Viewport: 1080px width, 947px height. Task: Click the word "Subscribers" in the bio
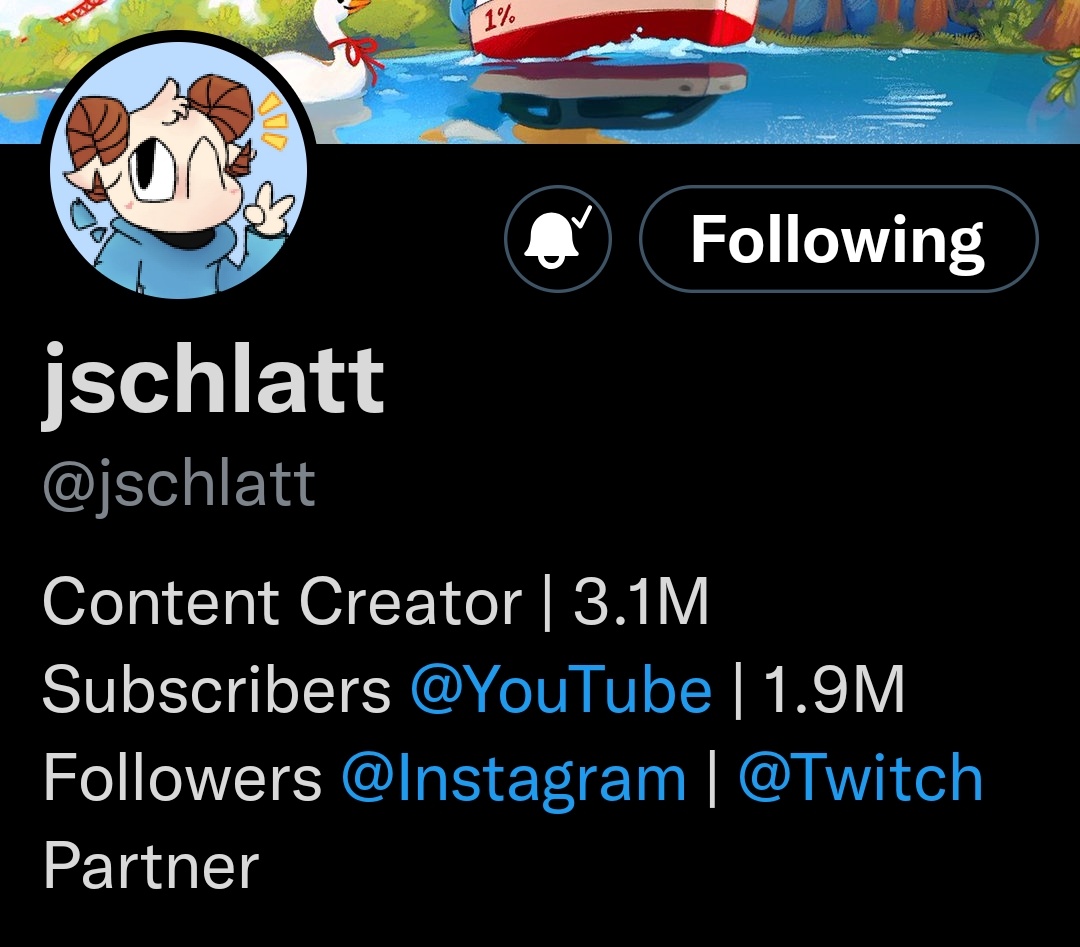point(217,690)
